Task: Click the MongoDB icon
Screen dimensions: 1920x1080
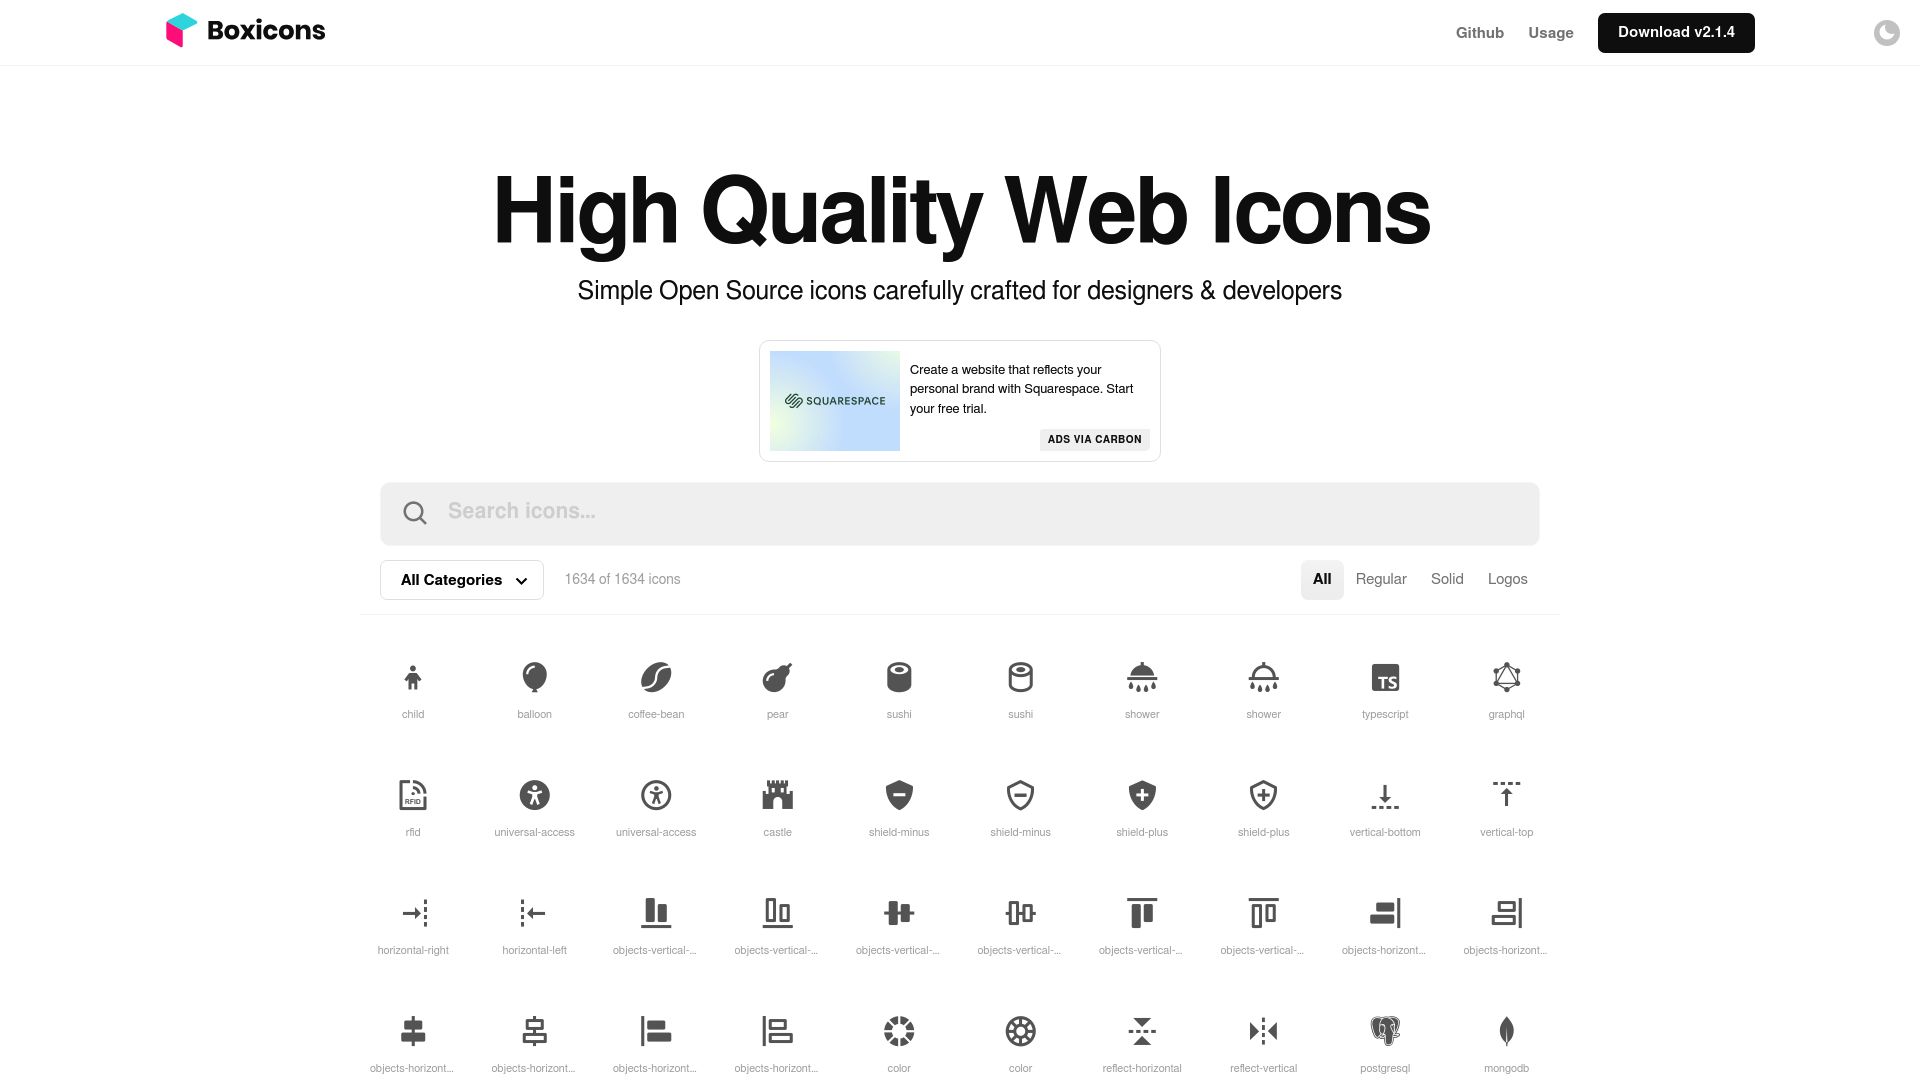Action: click(x=1506, y=1031)
